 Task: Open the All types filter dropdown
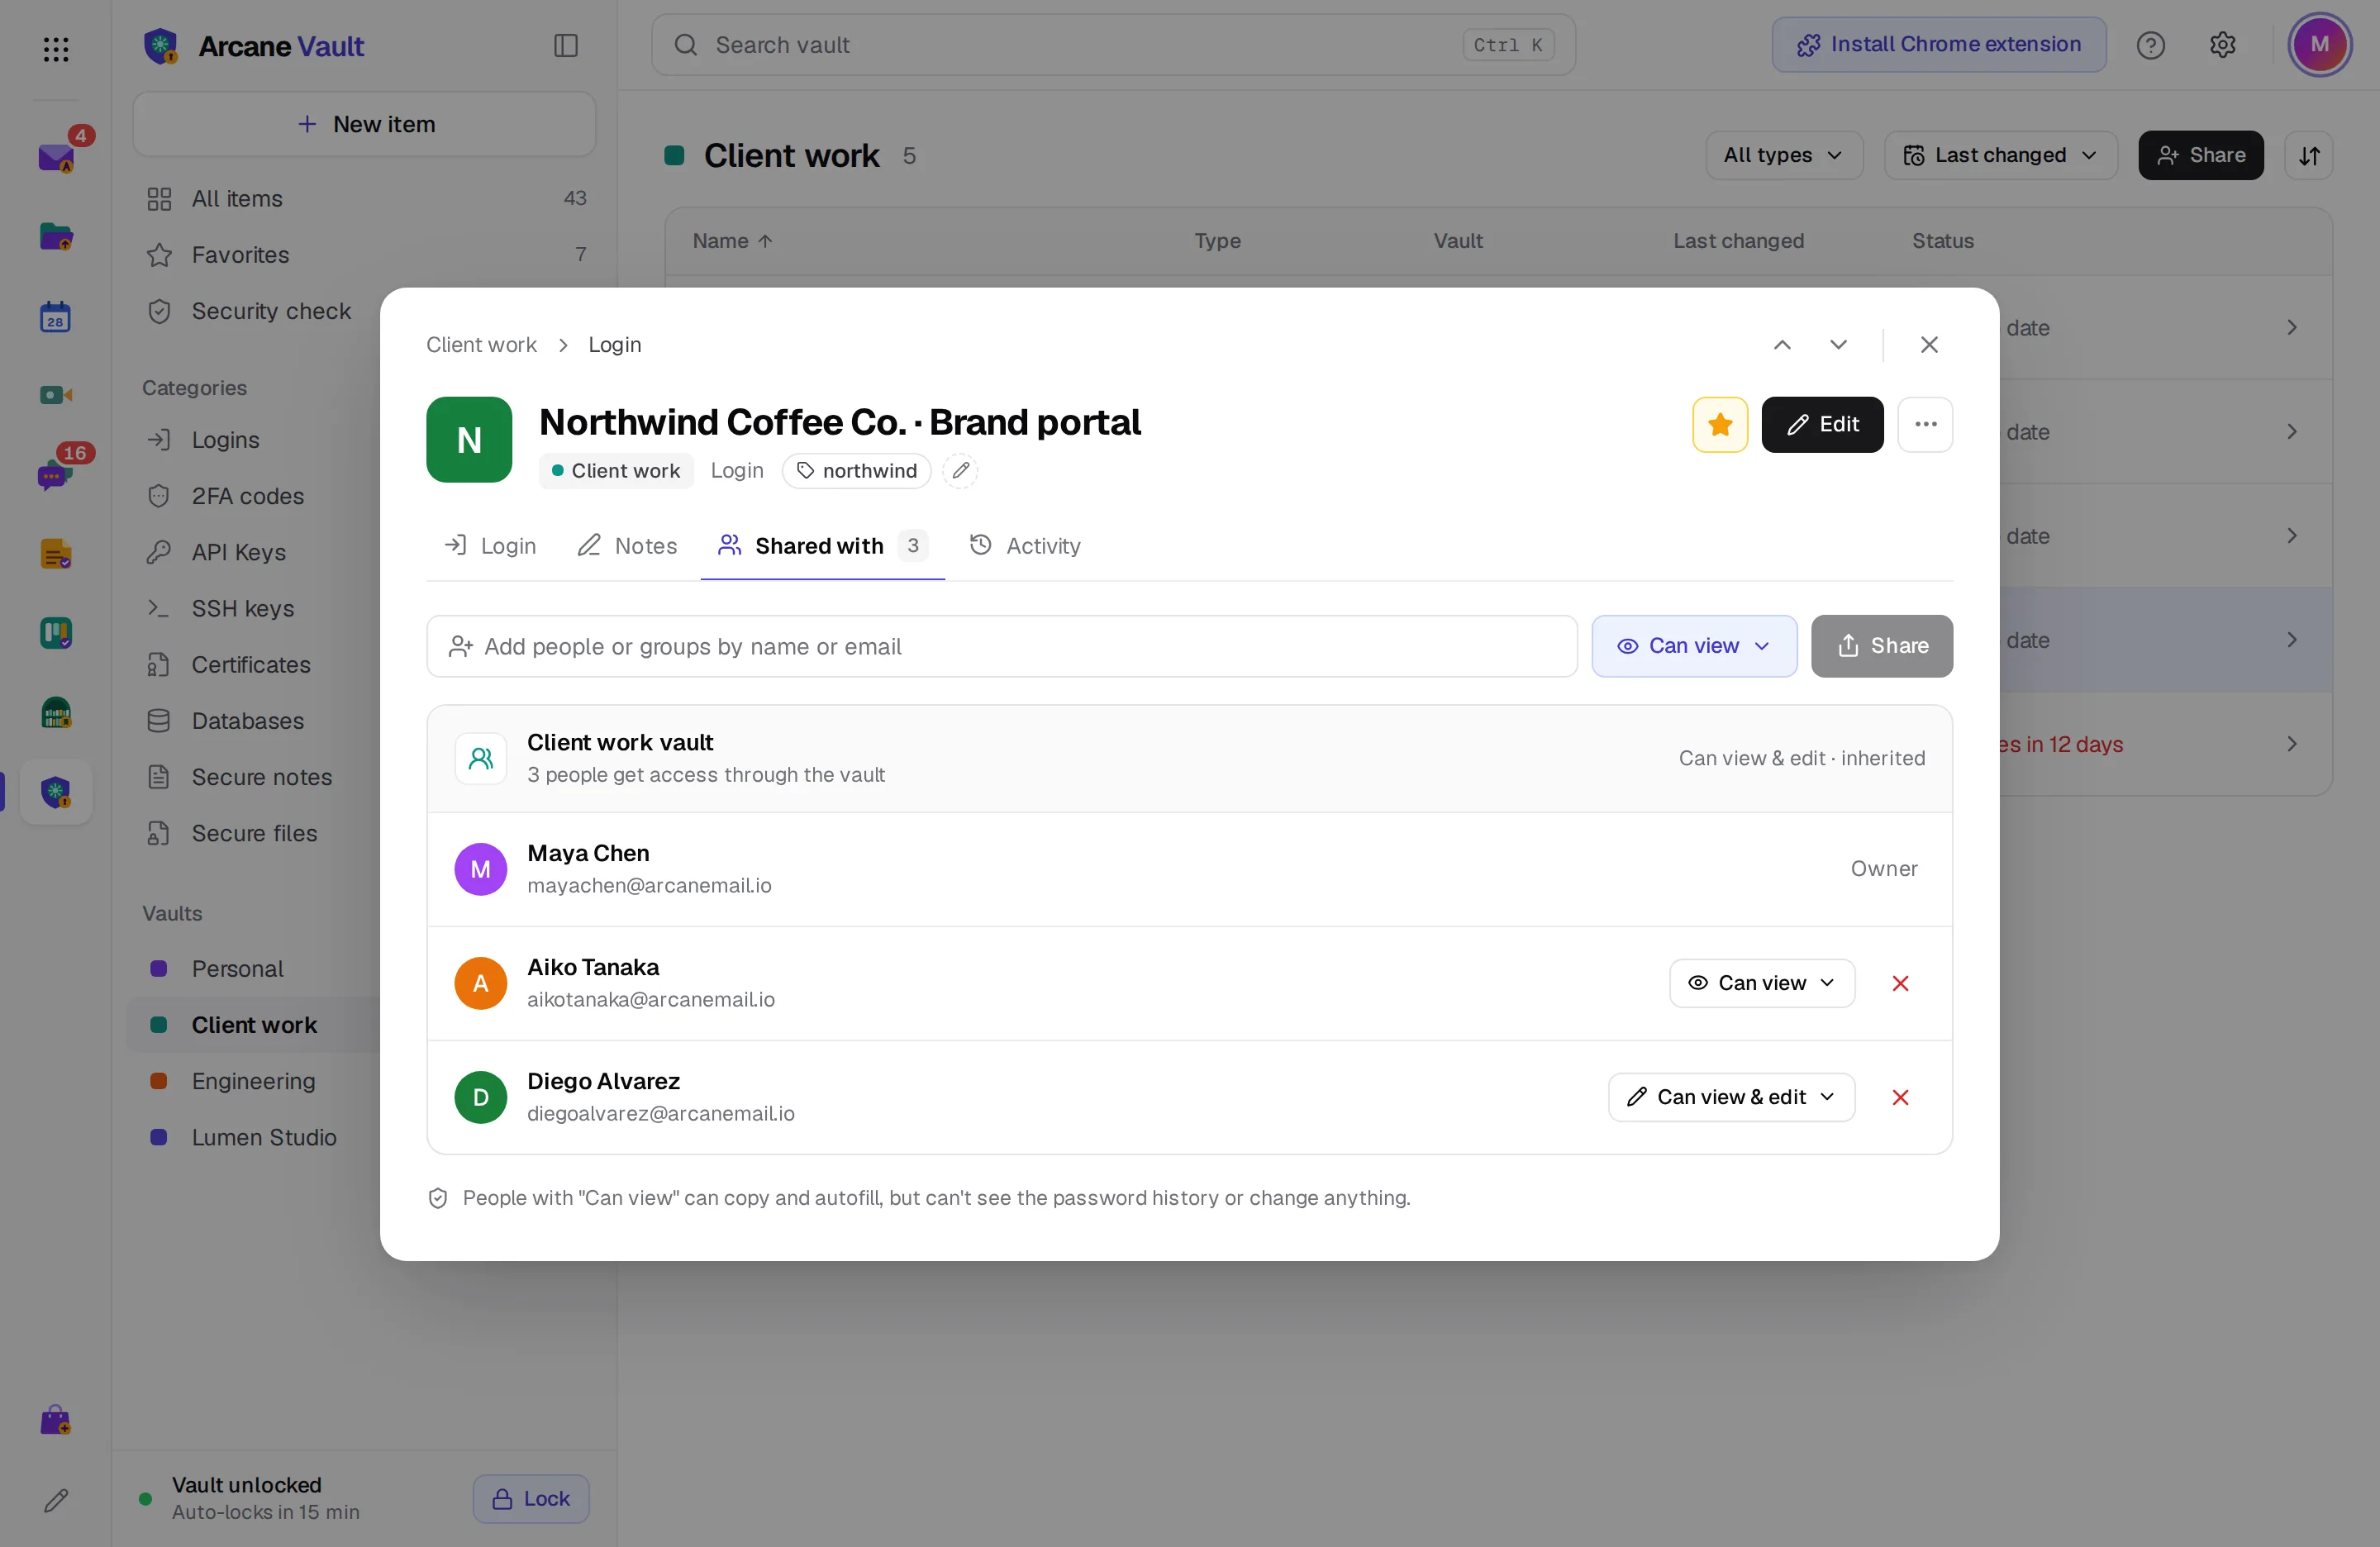[x=1784, y=156]
